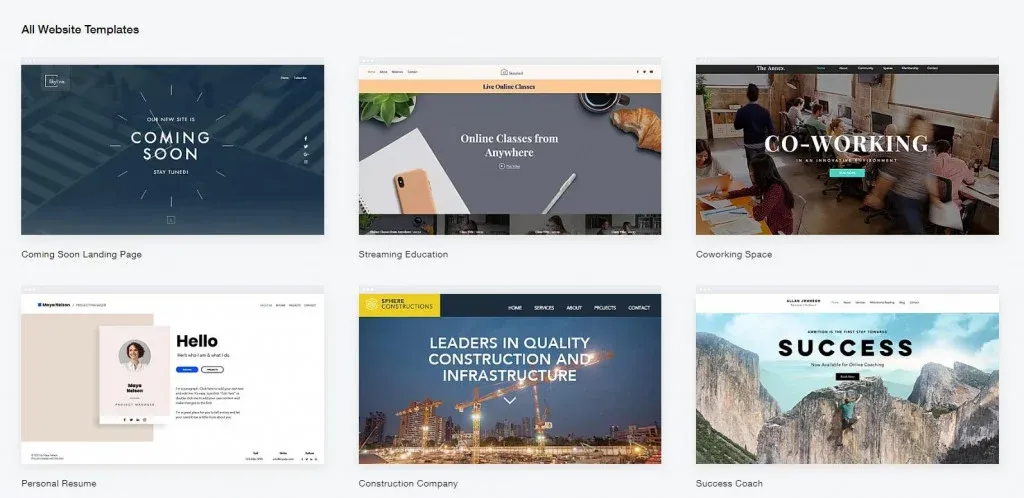Click the play video icon under Online Classes

coord(502,166)
